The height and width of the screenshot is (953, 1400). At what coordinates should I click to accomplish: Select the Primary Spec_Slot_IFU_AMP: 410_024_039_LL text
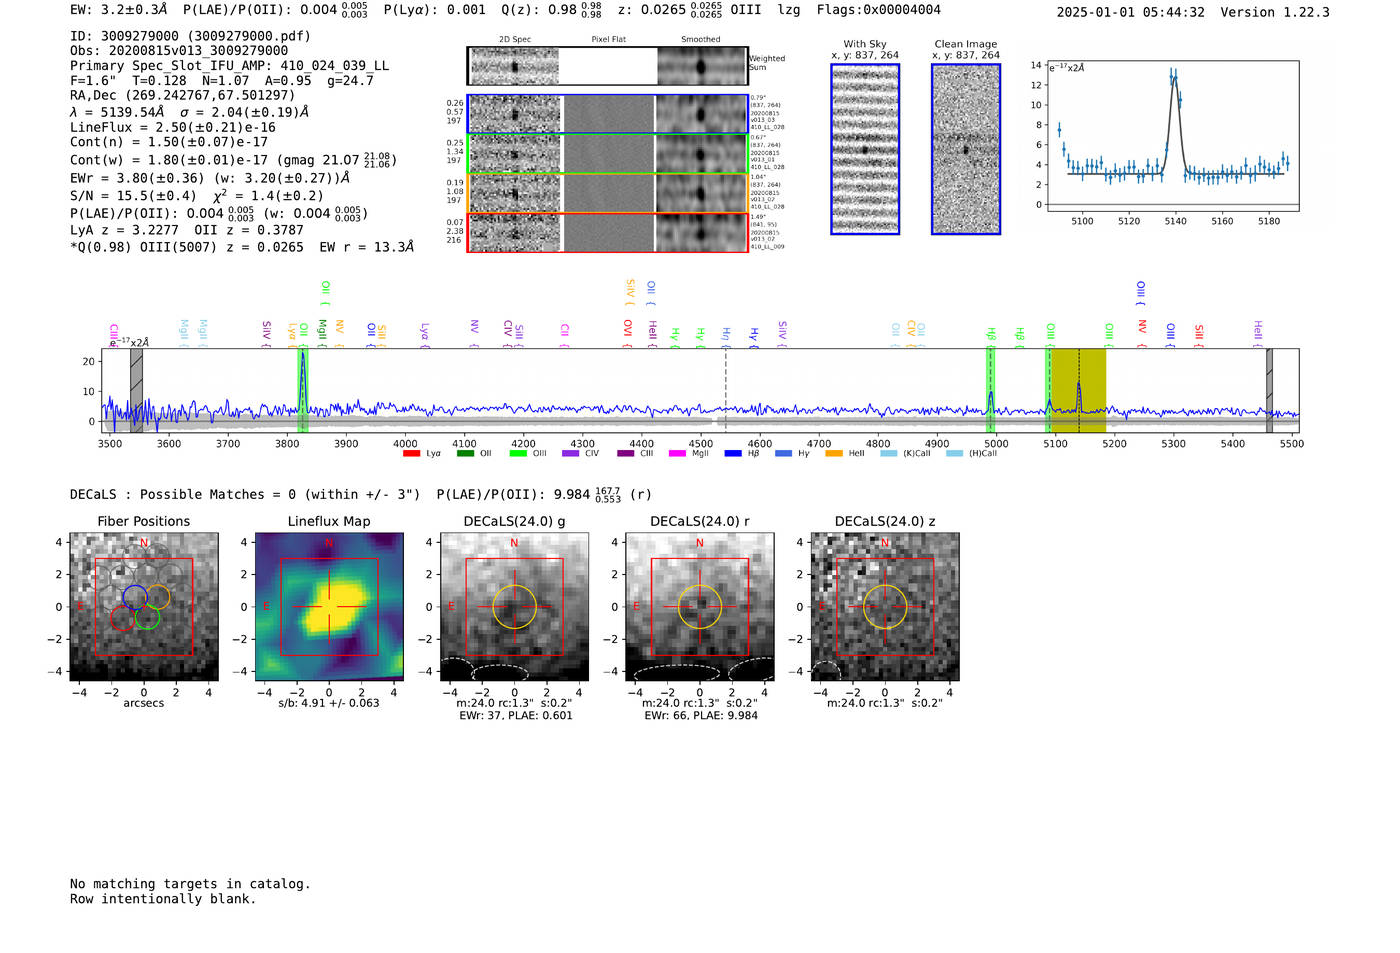[x=229, y=66]
